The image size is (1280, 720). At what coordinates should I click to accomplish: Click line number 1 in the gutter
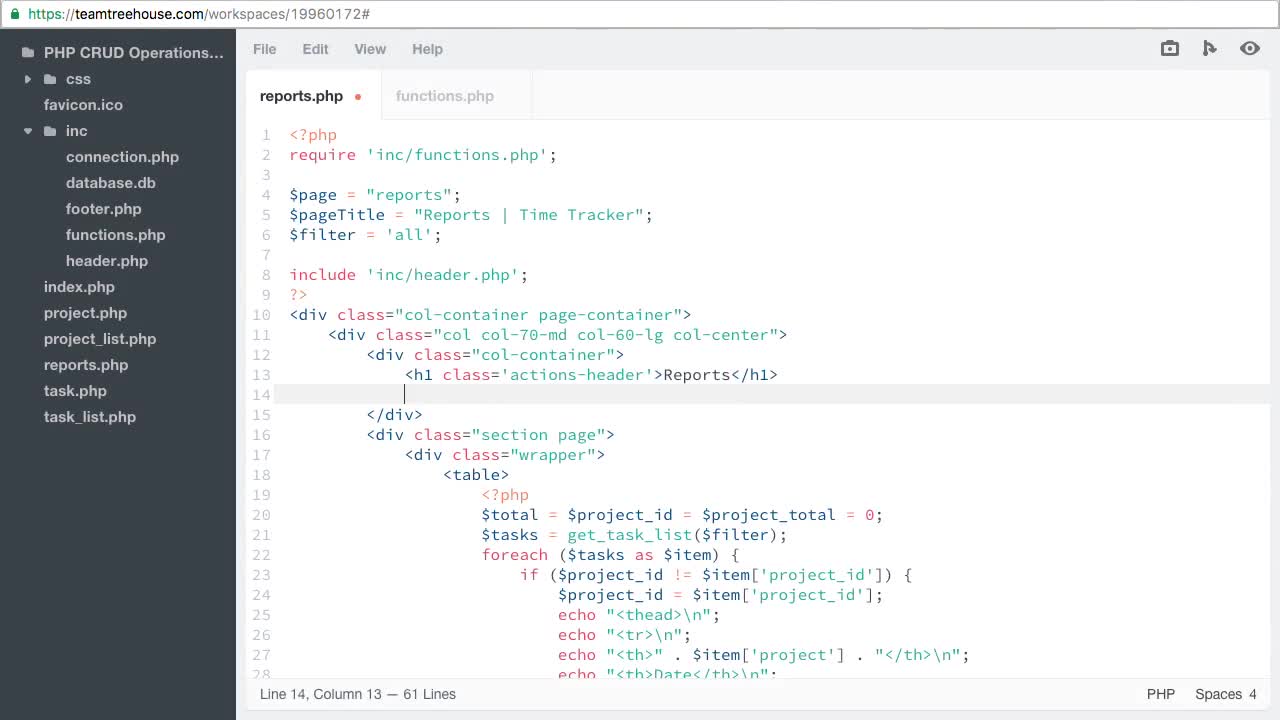(x=266, y=135)
